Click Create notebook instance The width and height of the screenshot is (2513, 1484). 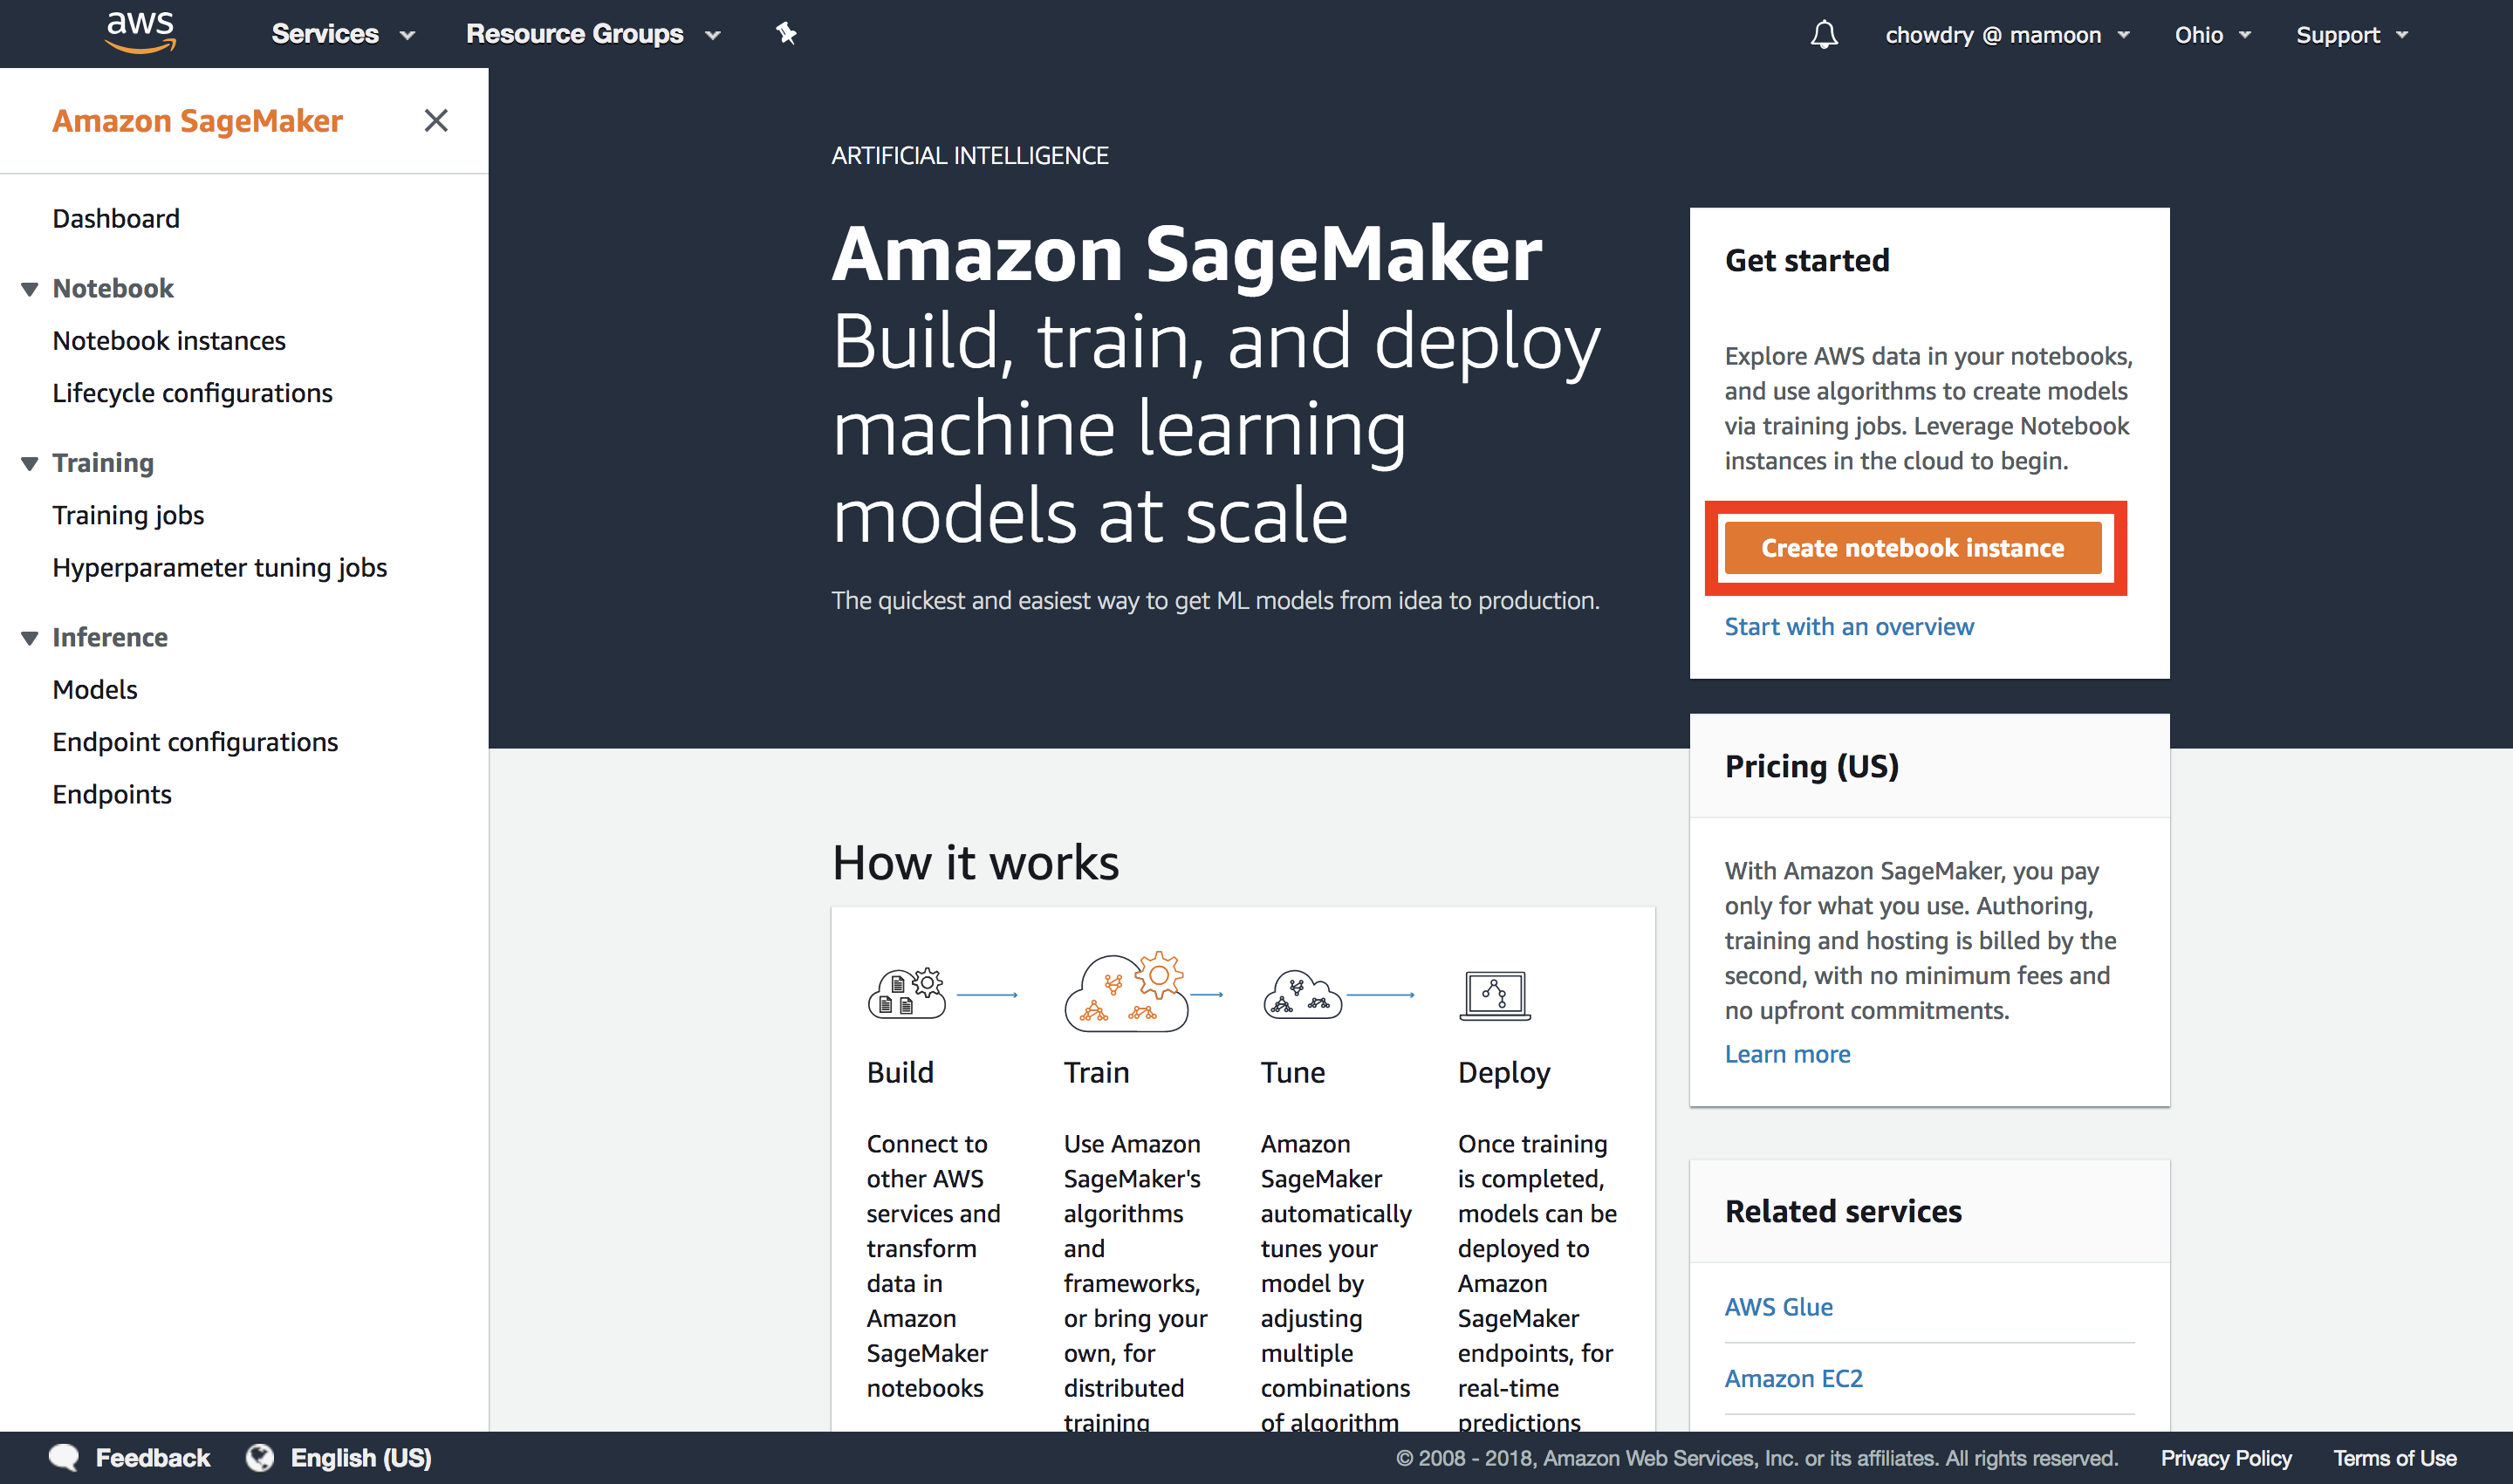[1913, 547]
